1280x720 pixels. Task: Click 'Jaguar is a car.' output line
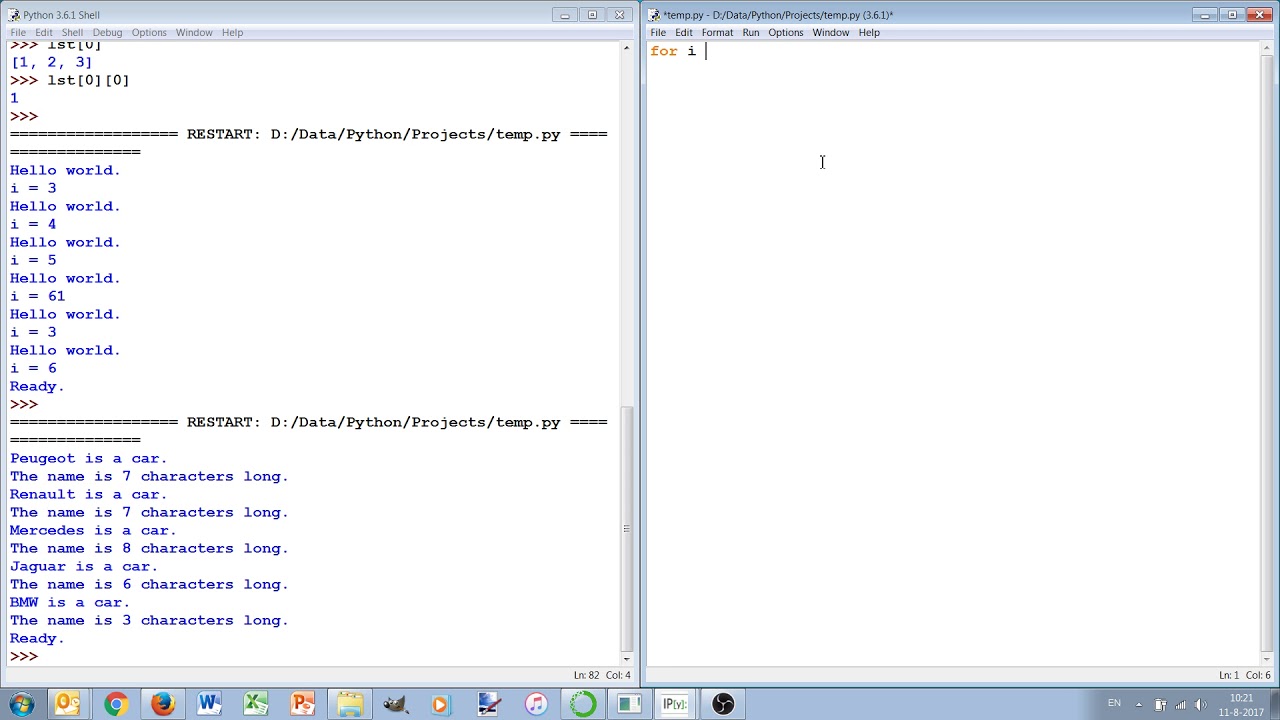click(x=84, y=566)
